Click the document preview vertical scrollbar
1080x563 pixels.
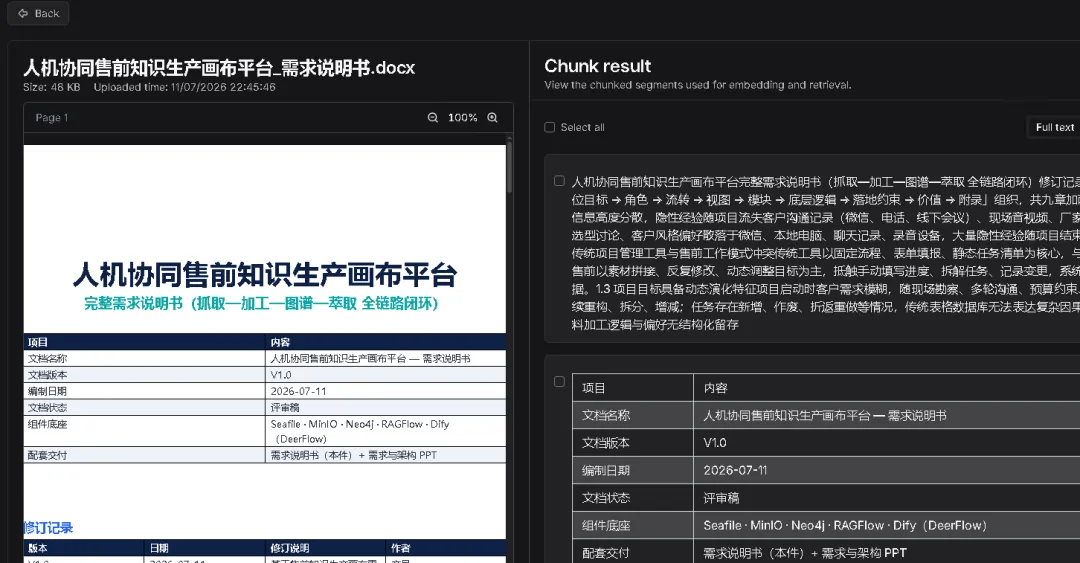(510, 165)
